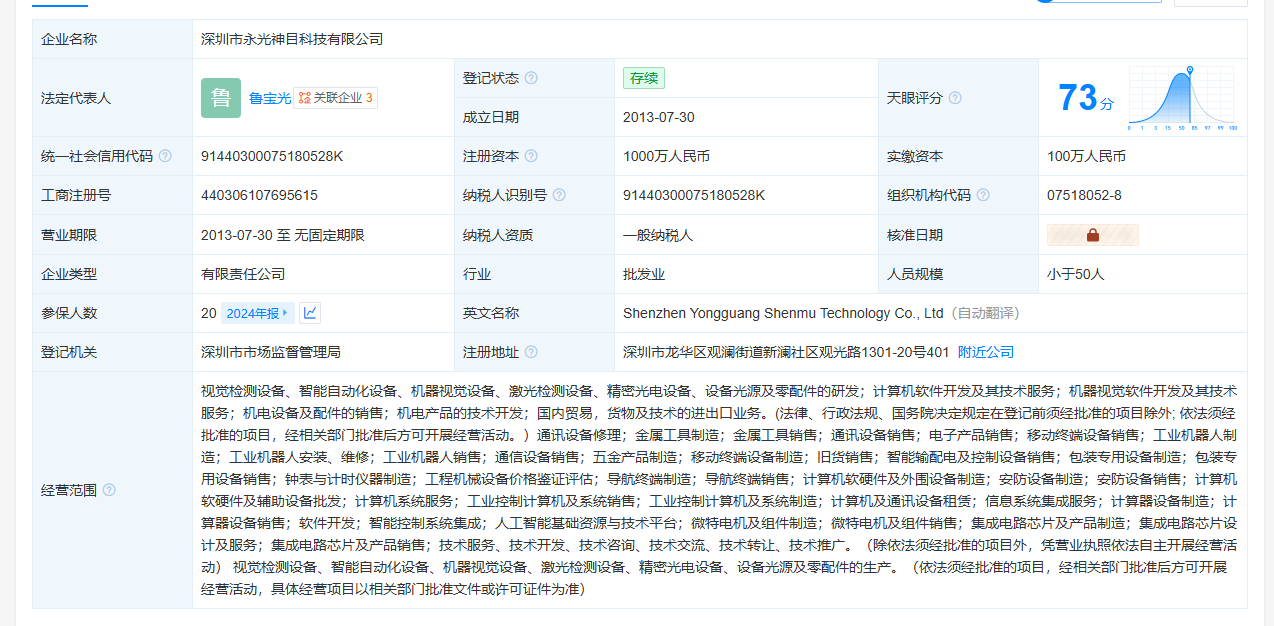The height and width of the screenshot is (626, 1274).
Task: Click the industry value 批发业
Action: click(x=644, y=274)
